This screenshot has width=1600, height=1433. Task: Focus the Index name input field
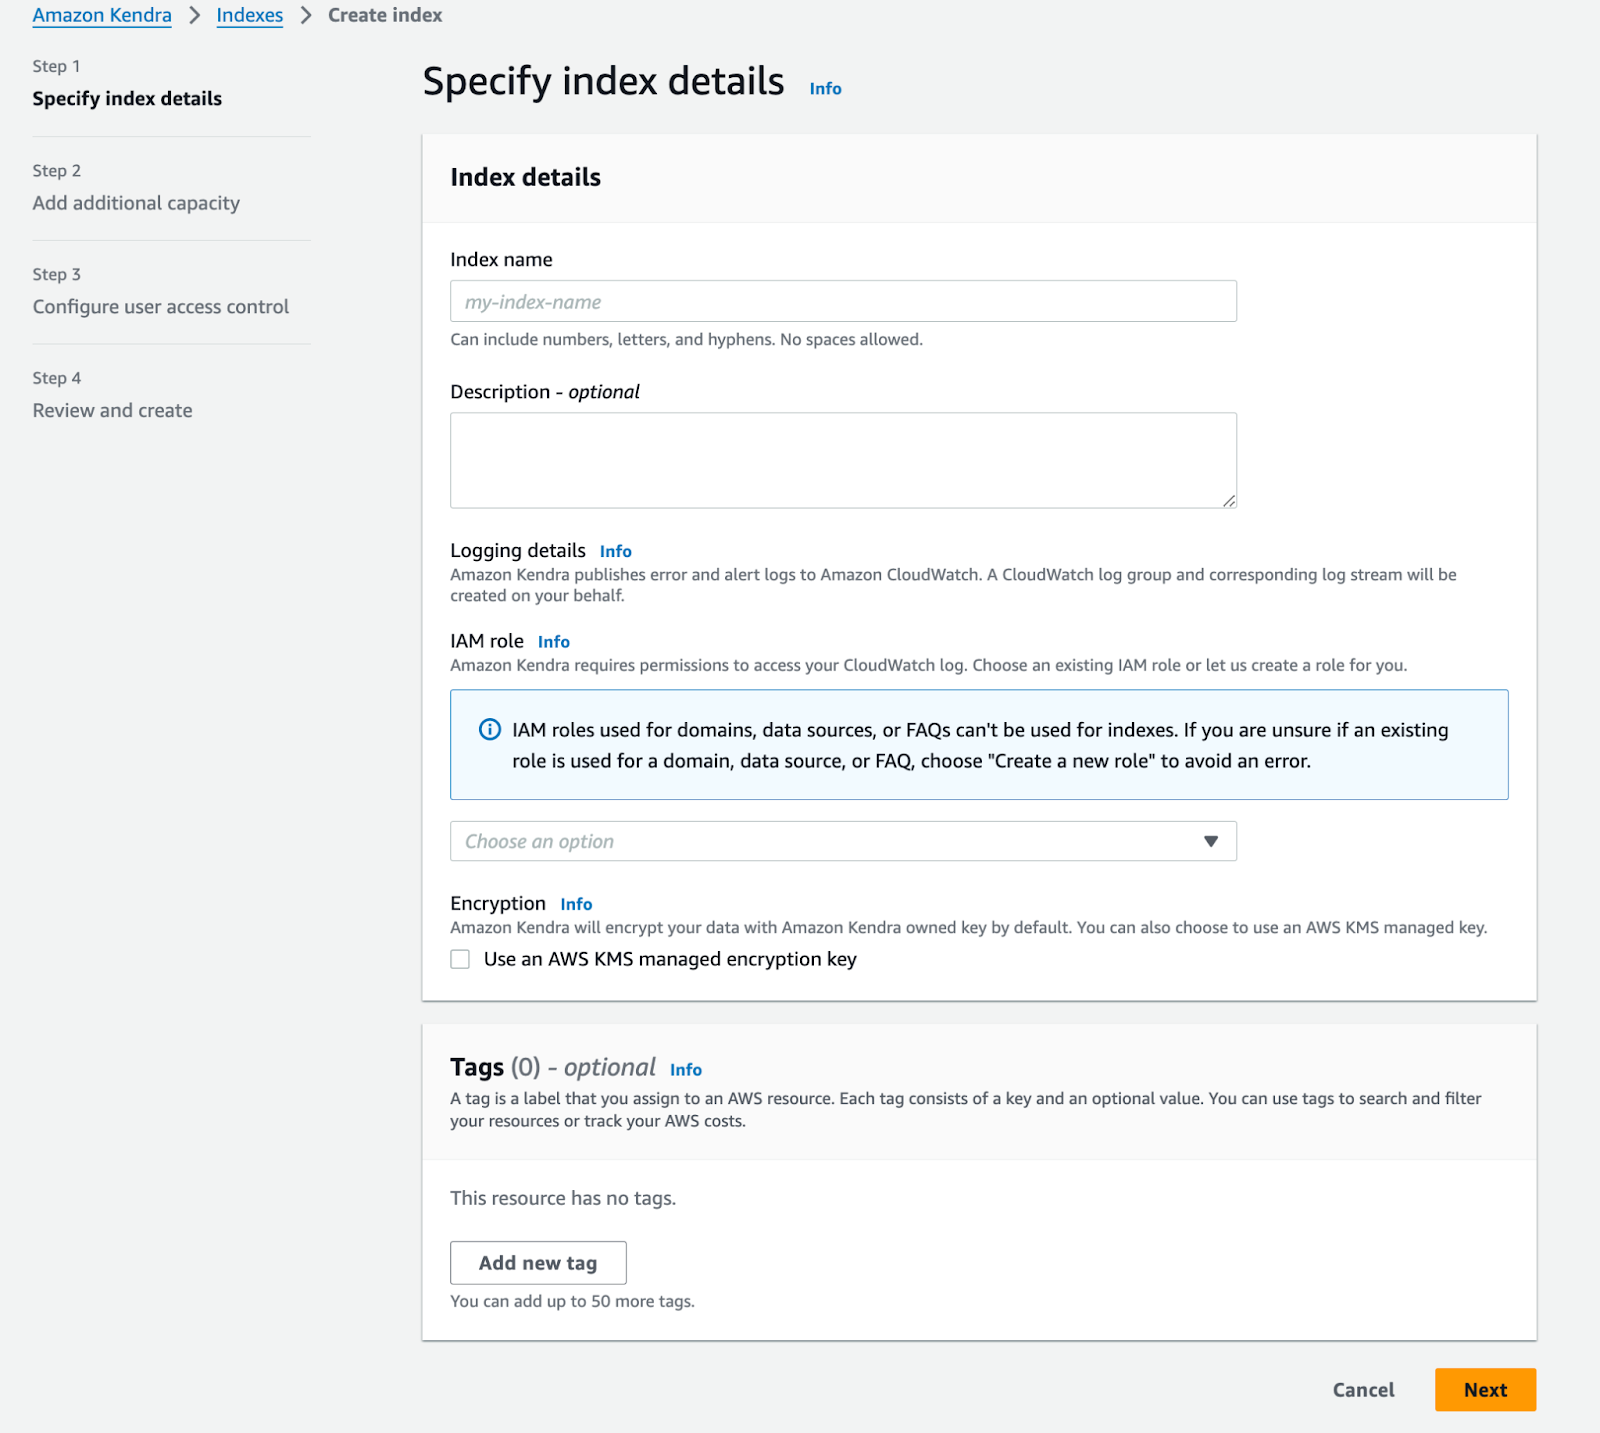[x=842, y=302]
